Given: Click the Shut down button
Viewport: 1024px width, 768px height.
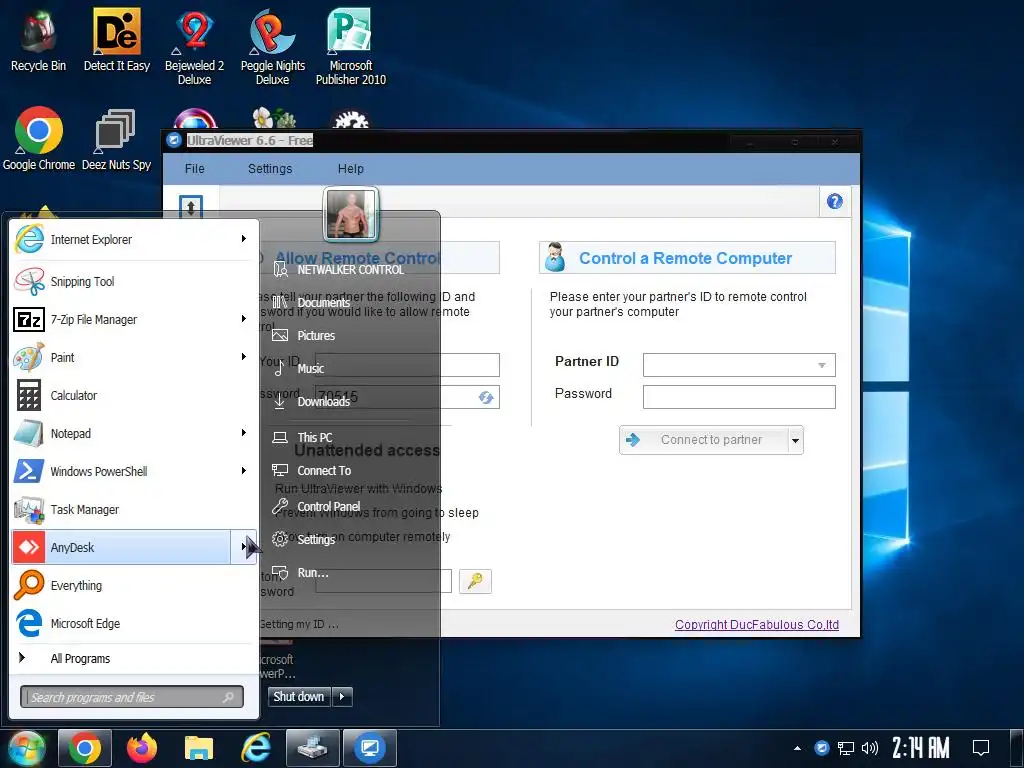Looking at the screenshot, I should (299, 697).
